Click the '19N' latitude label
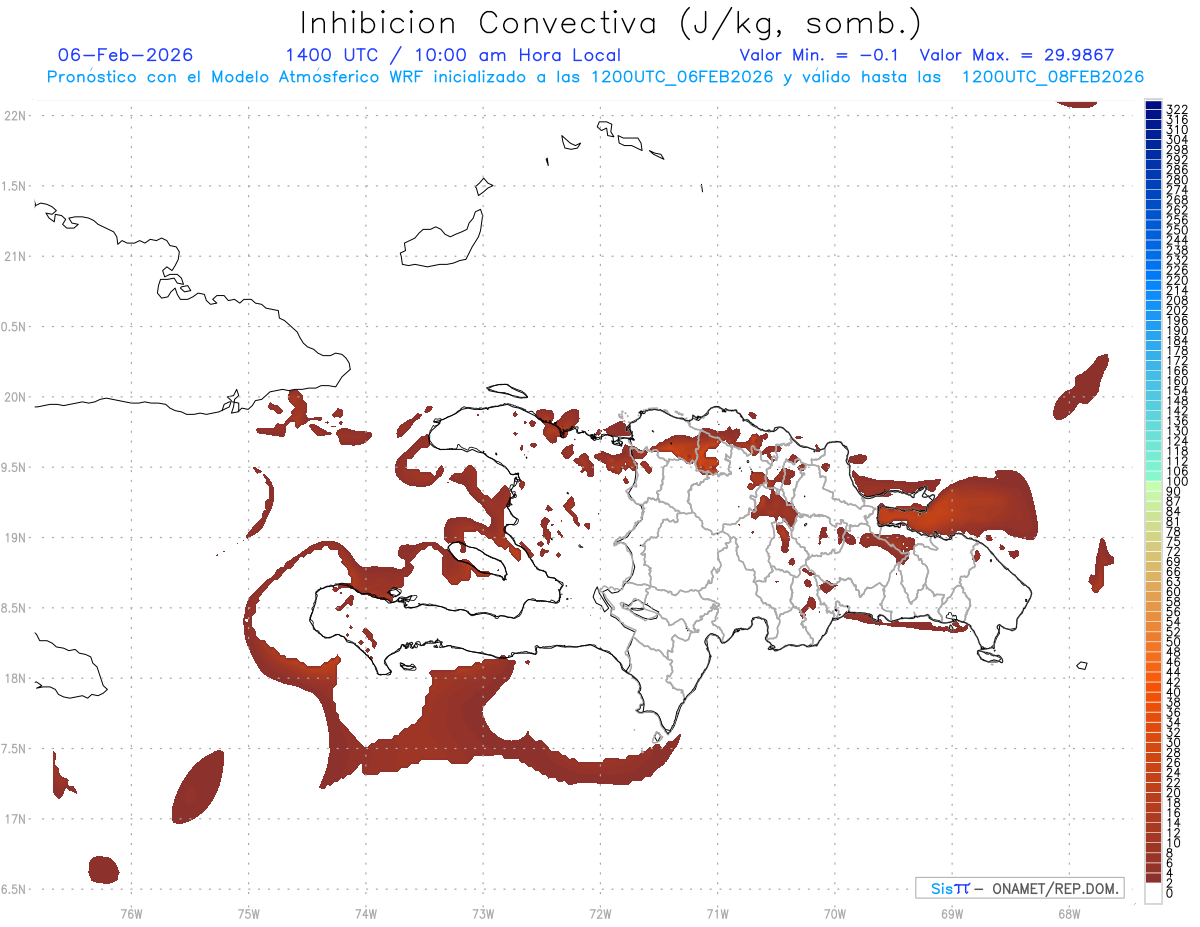 14,537
